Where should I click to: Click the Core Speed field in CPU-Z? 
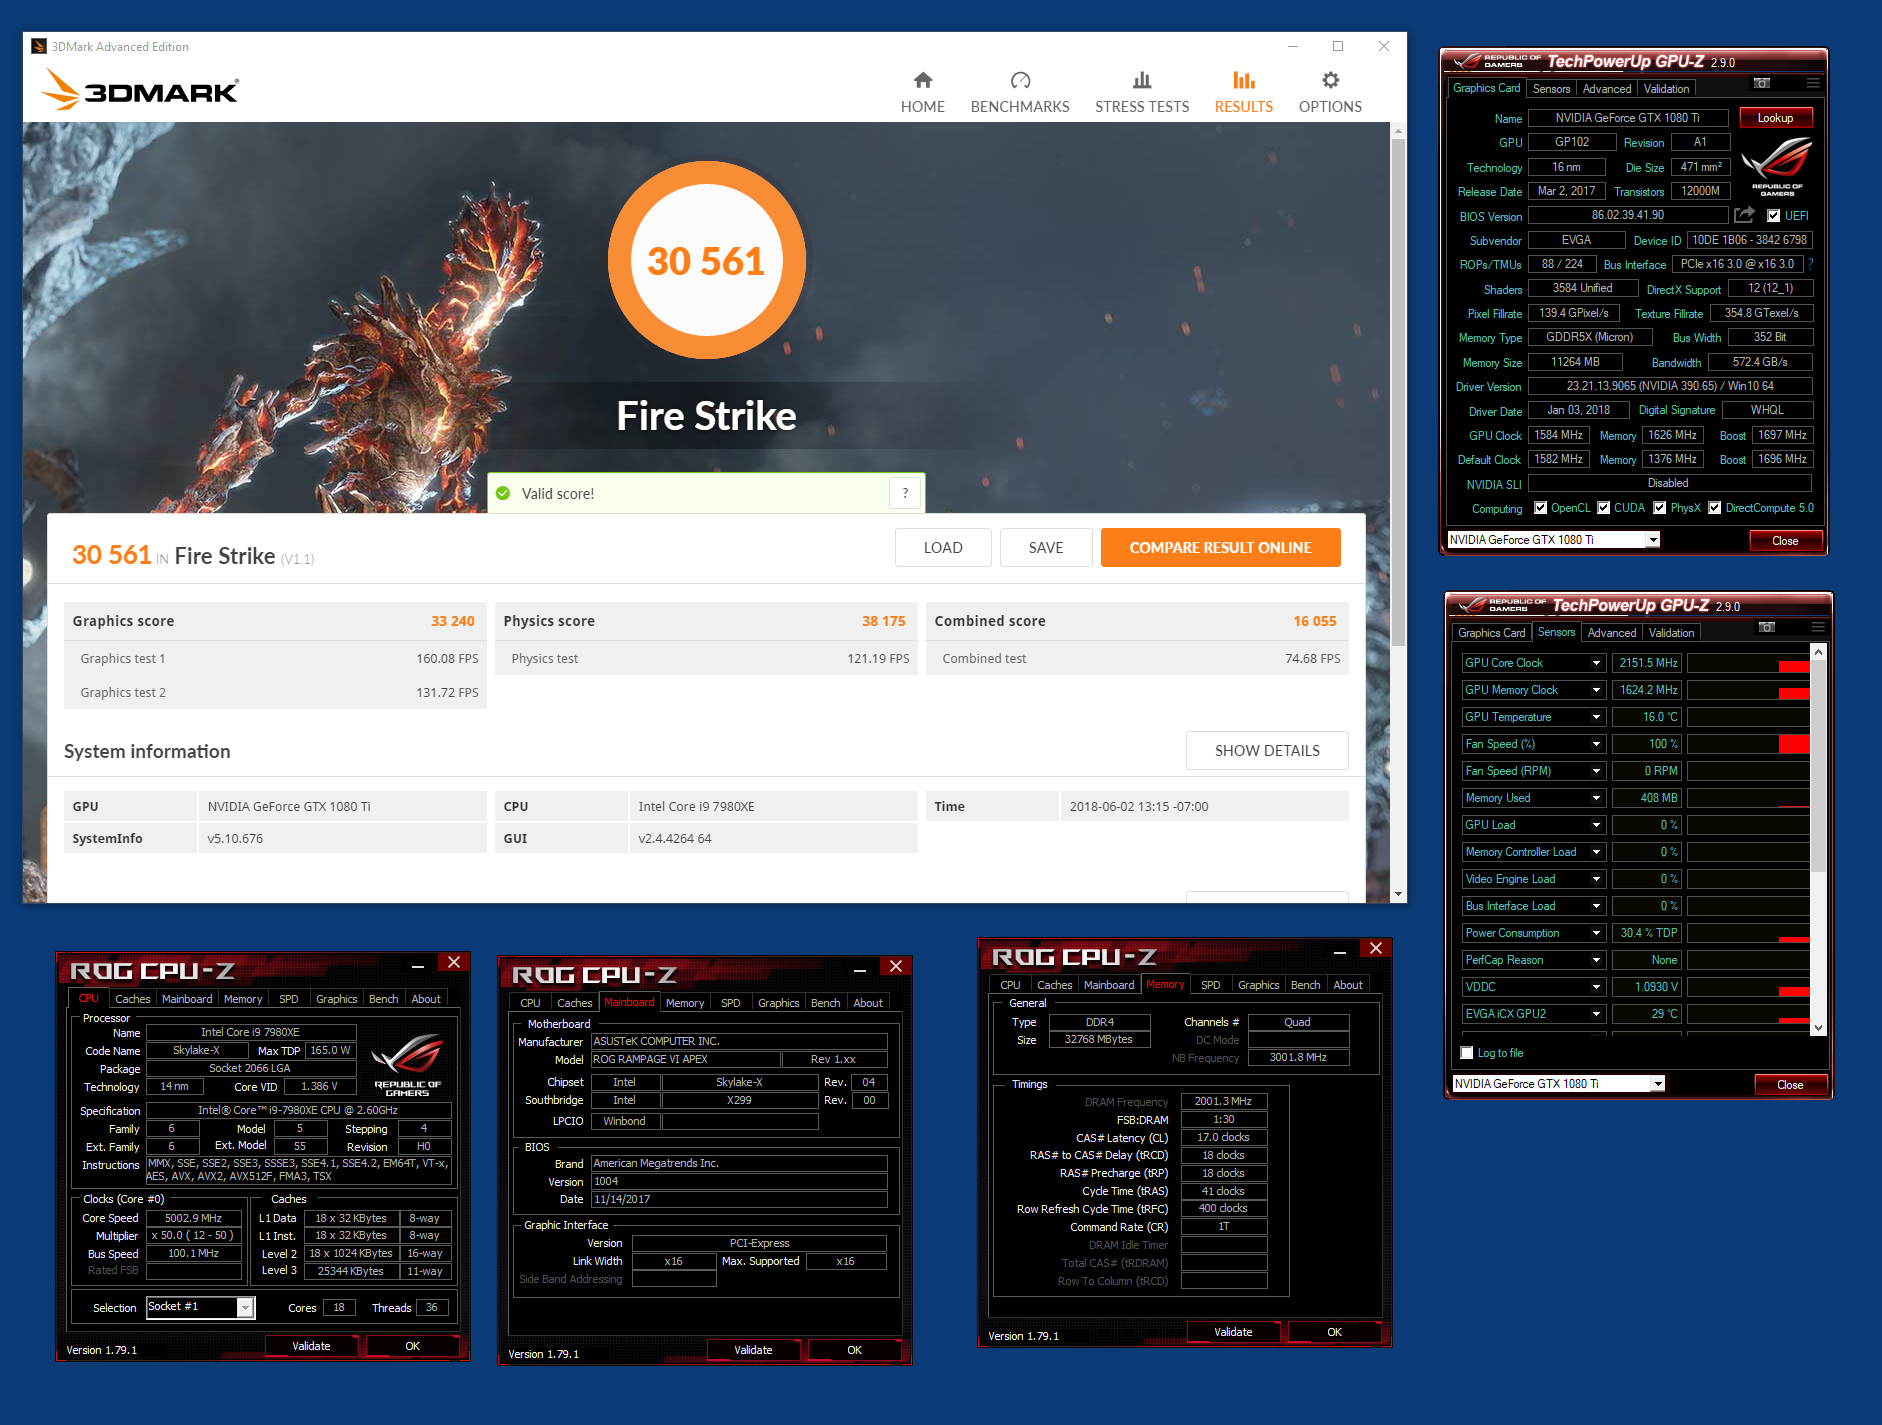coord(193,1218)
